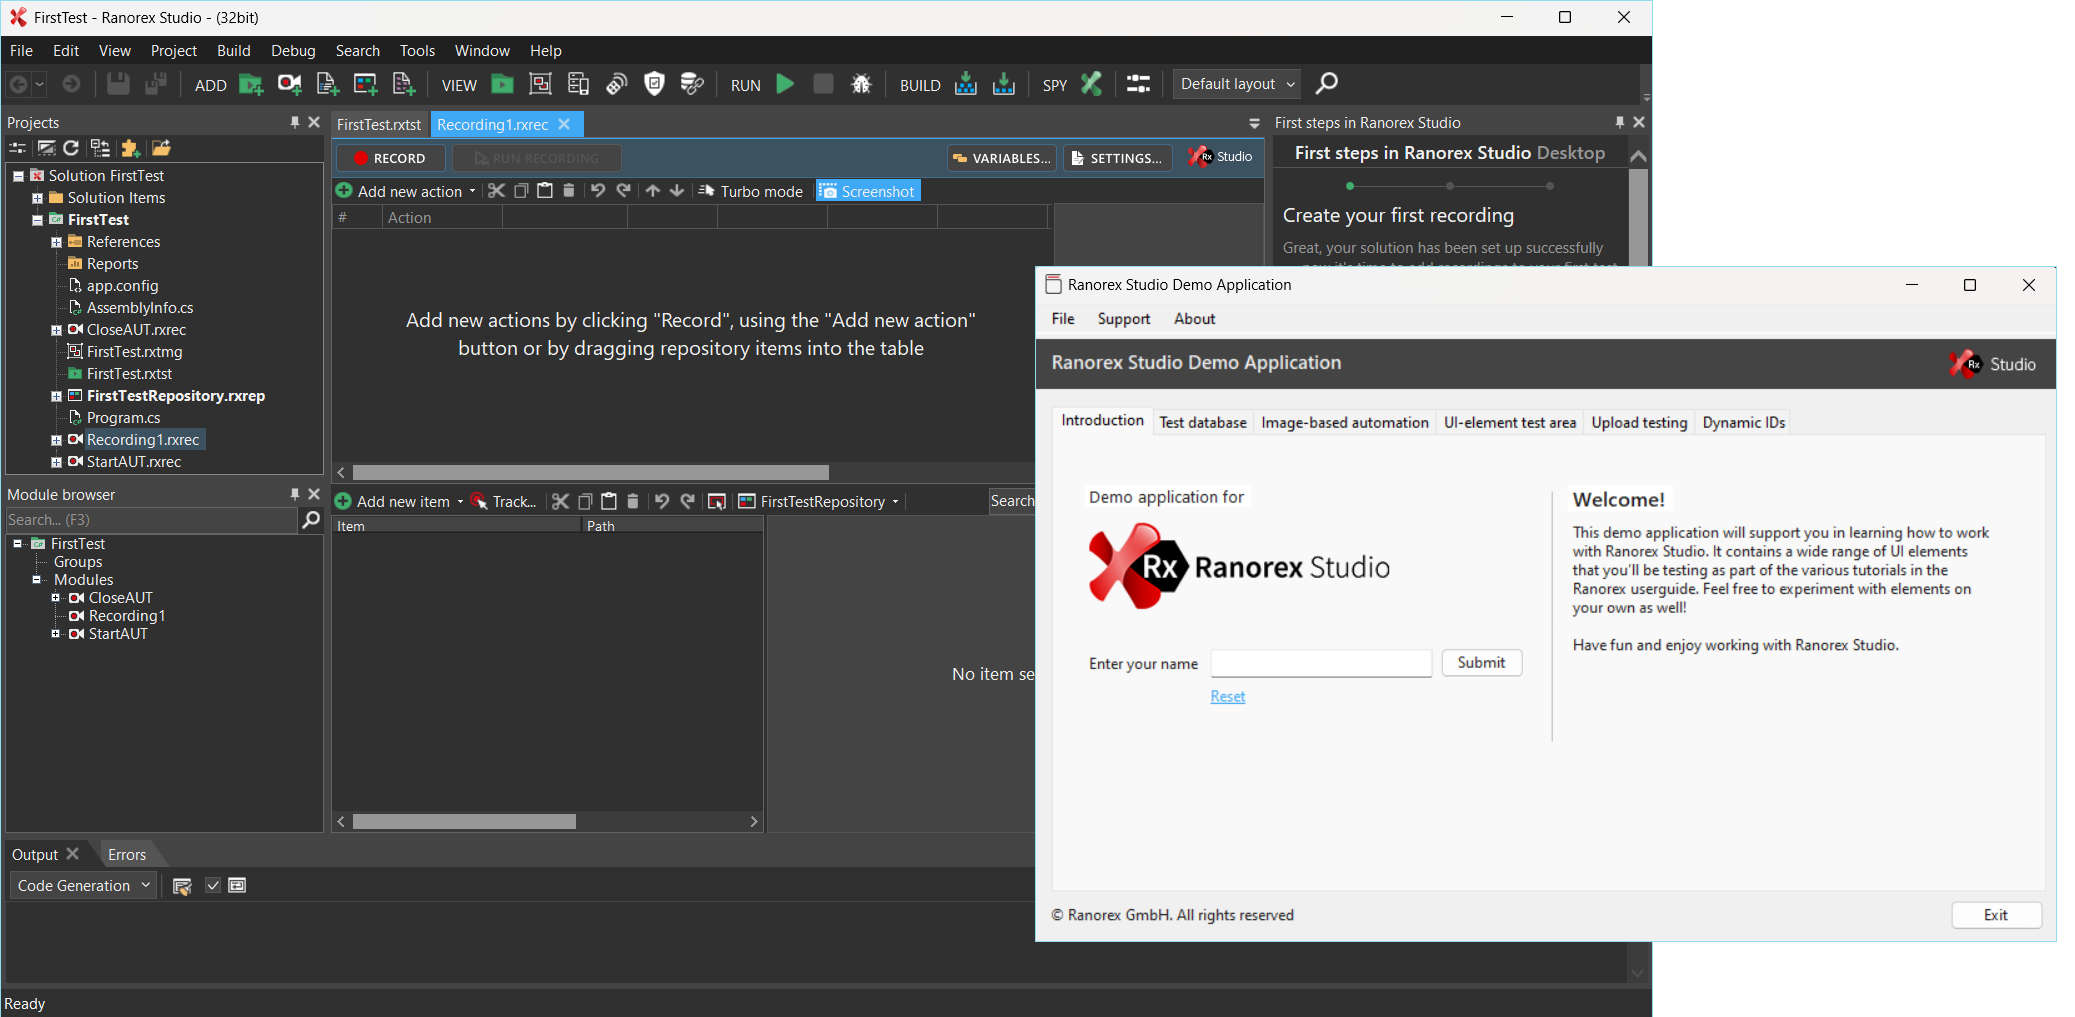Expand StartAUT in Module browser

(56, 634)
